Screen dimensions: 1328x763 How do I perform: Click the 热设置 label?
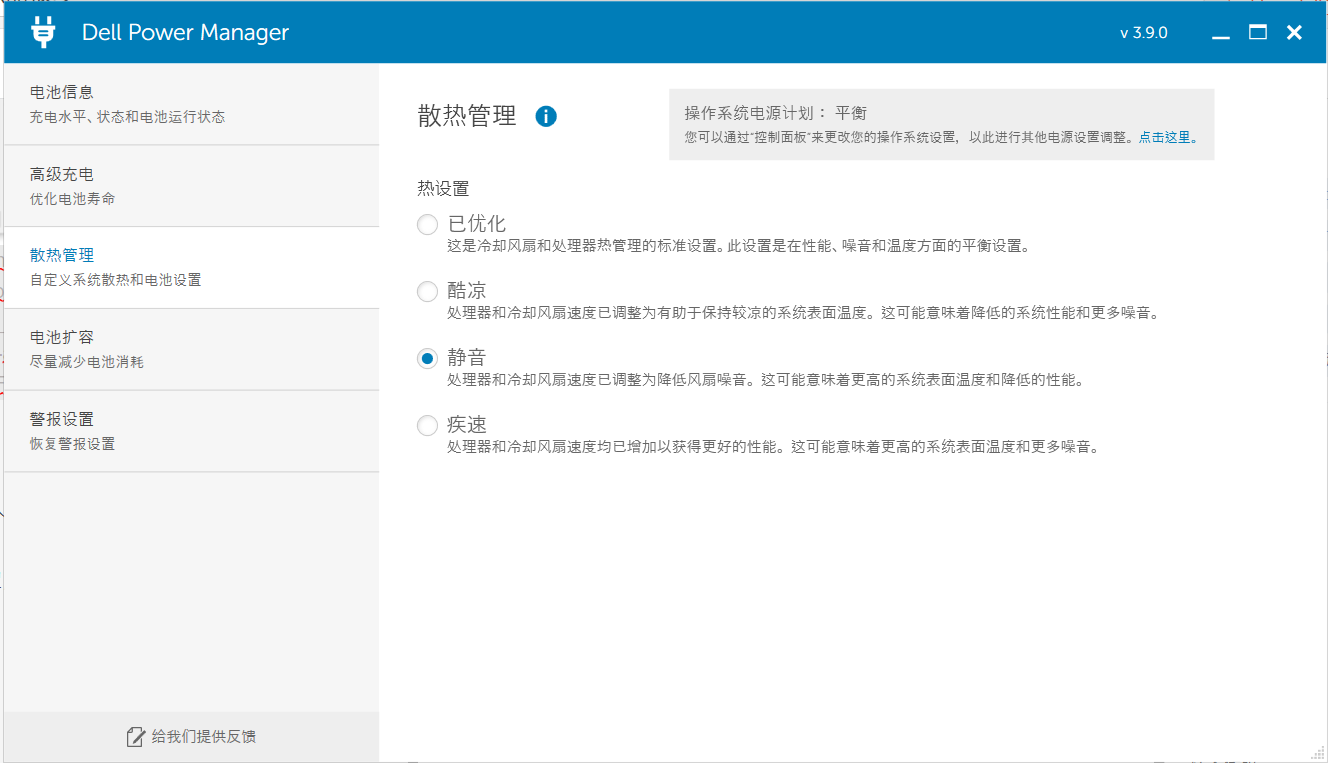443,188
